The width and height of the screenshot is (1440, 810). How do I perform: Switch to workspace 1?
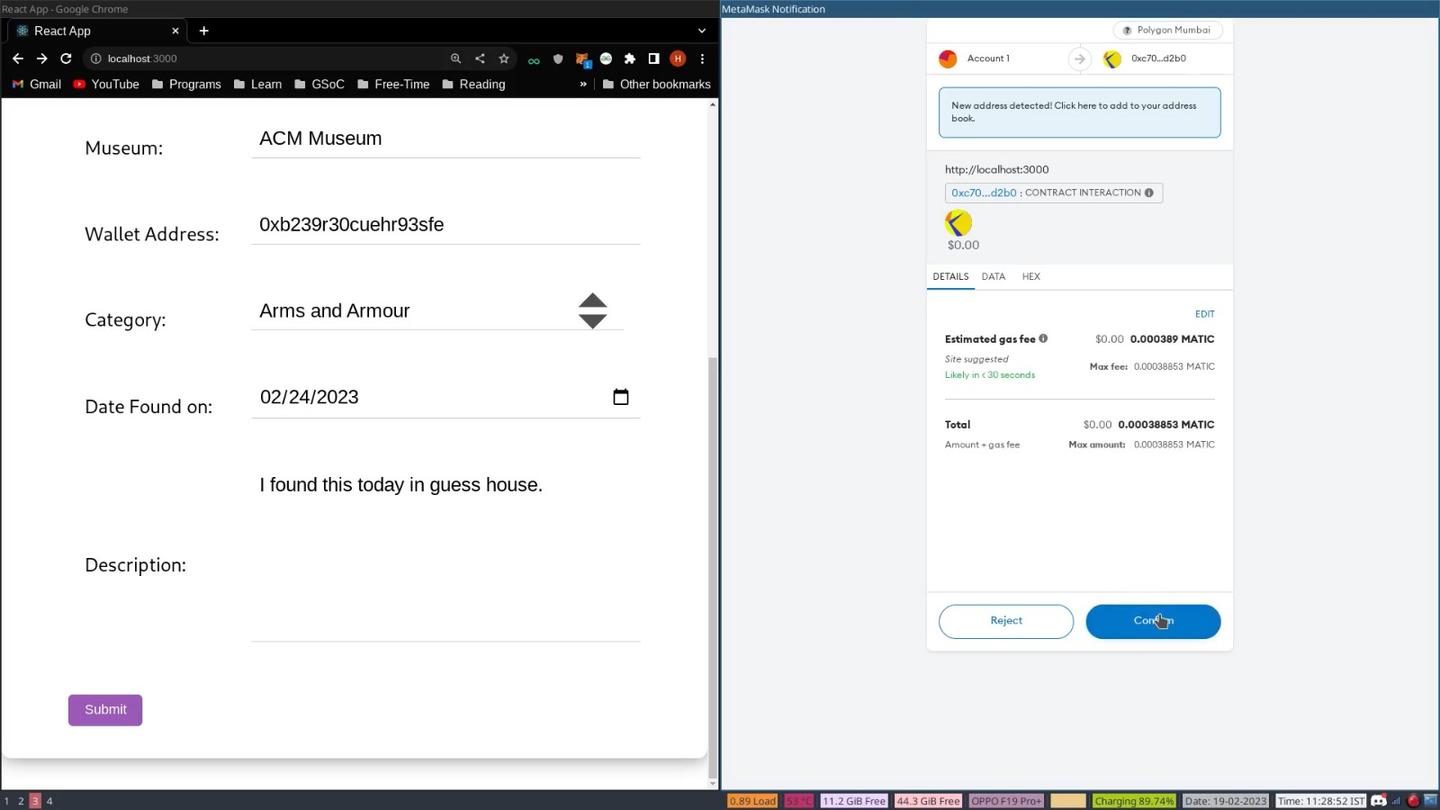(x=5, y=801)
